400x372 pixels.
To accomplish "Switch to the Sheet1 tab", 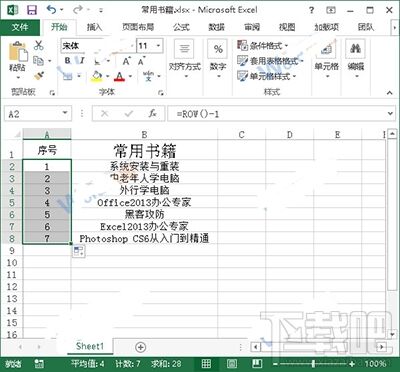I will [x=90, y=346].
